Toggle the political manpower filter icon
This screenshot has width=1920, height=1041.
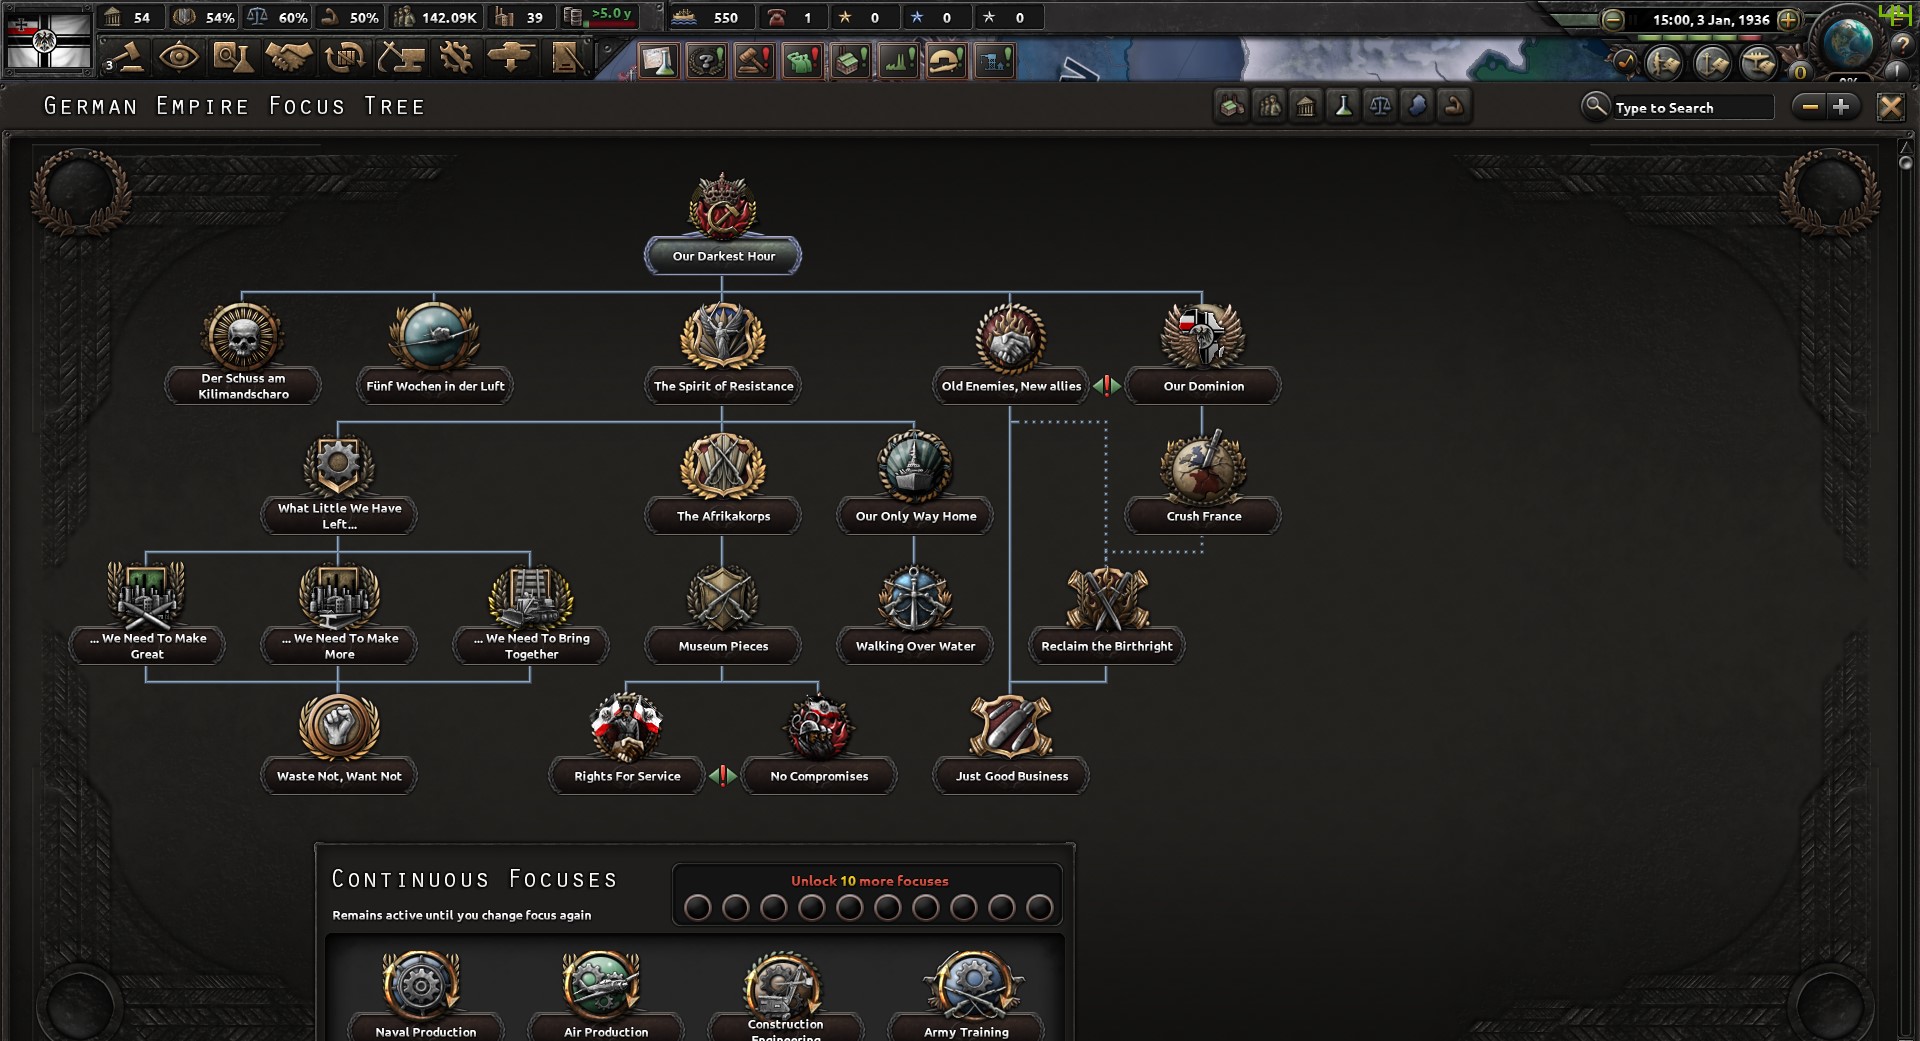(x=1268, y=106)
